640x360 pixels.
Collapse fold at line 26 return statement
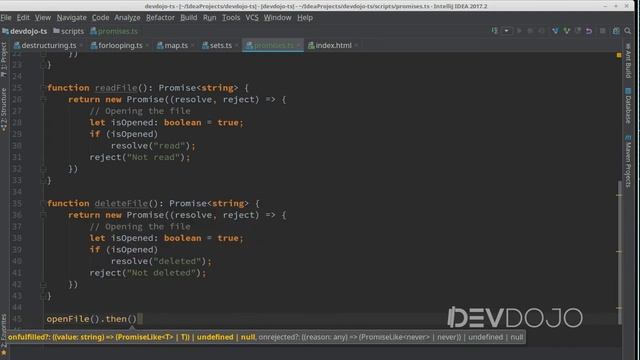click(x=43, y=99)
